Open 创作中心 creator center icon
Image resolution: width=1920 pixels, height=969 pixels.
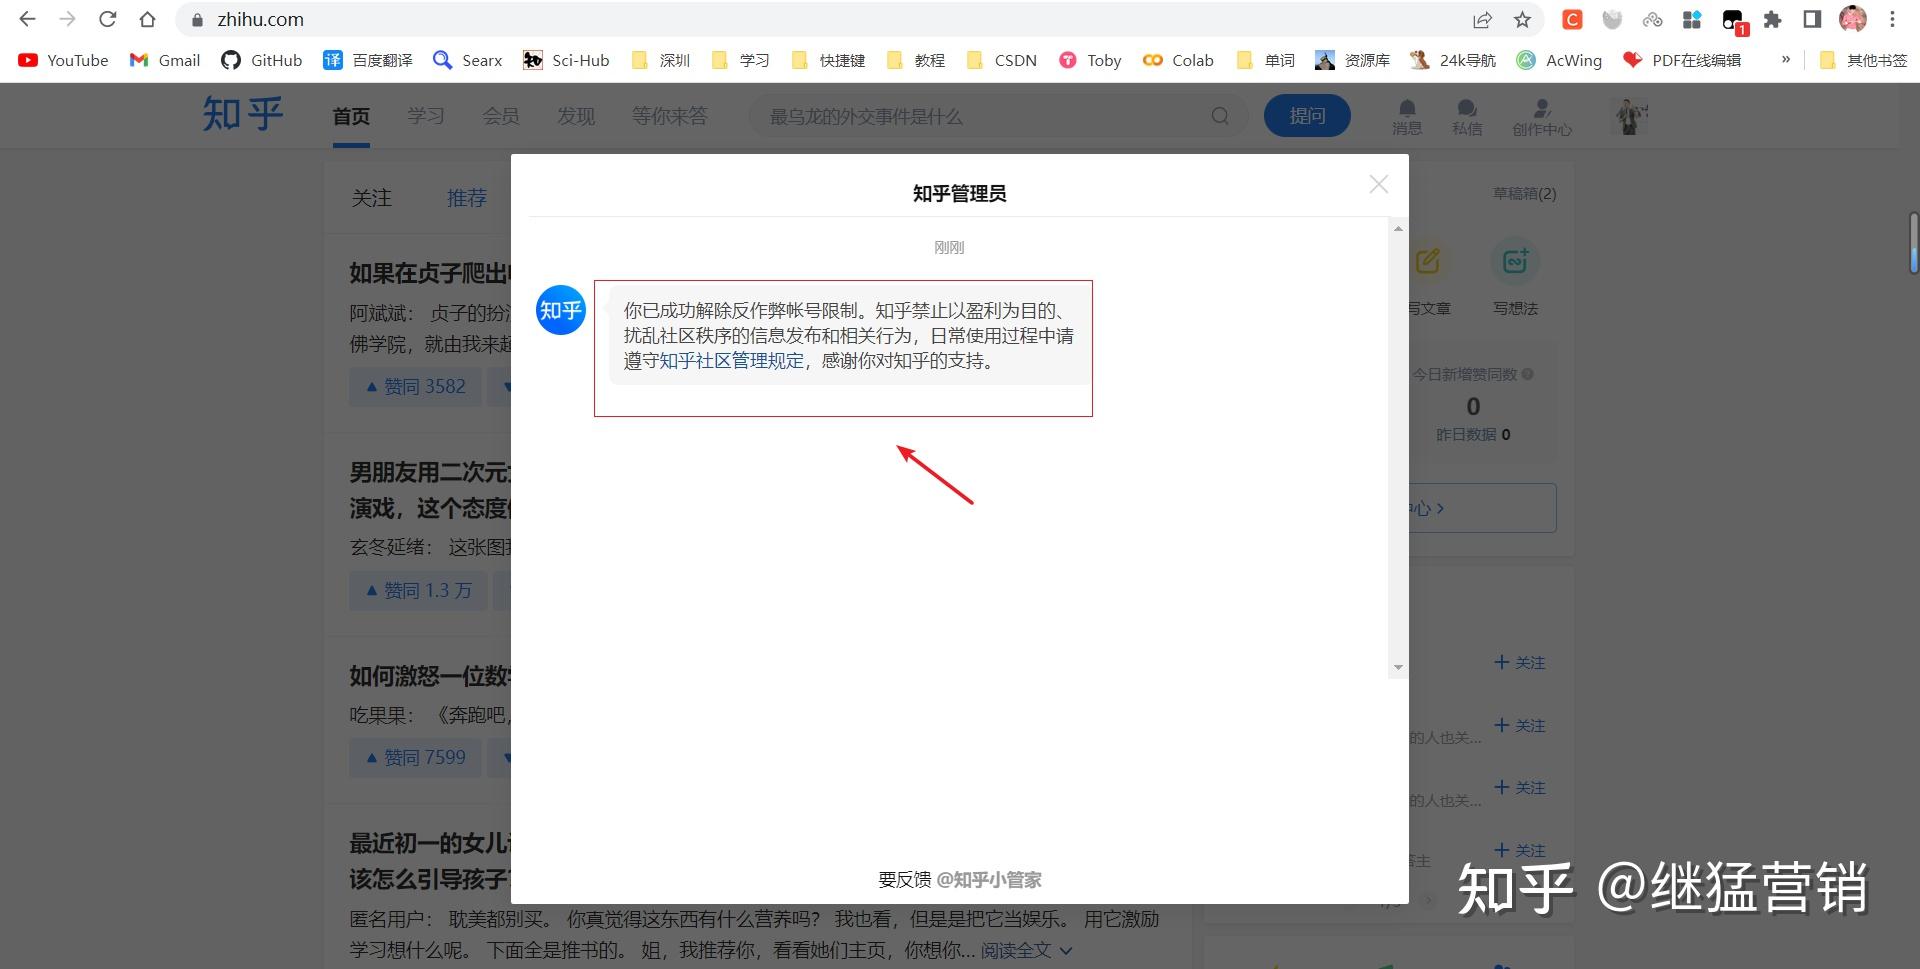[1542, 117]
